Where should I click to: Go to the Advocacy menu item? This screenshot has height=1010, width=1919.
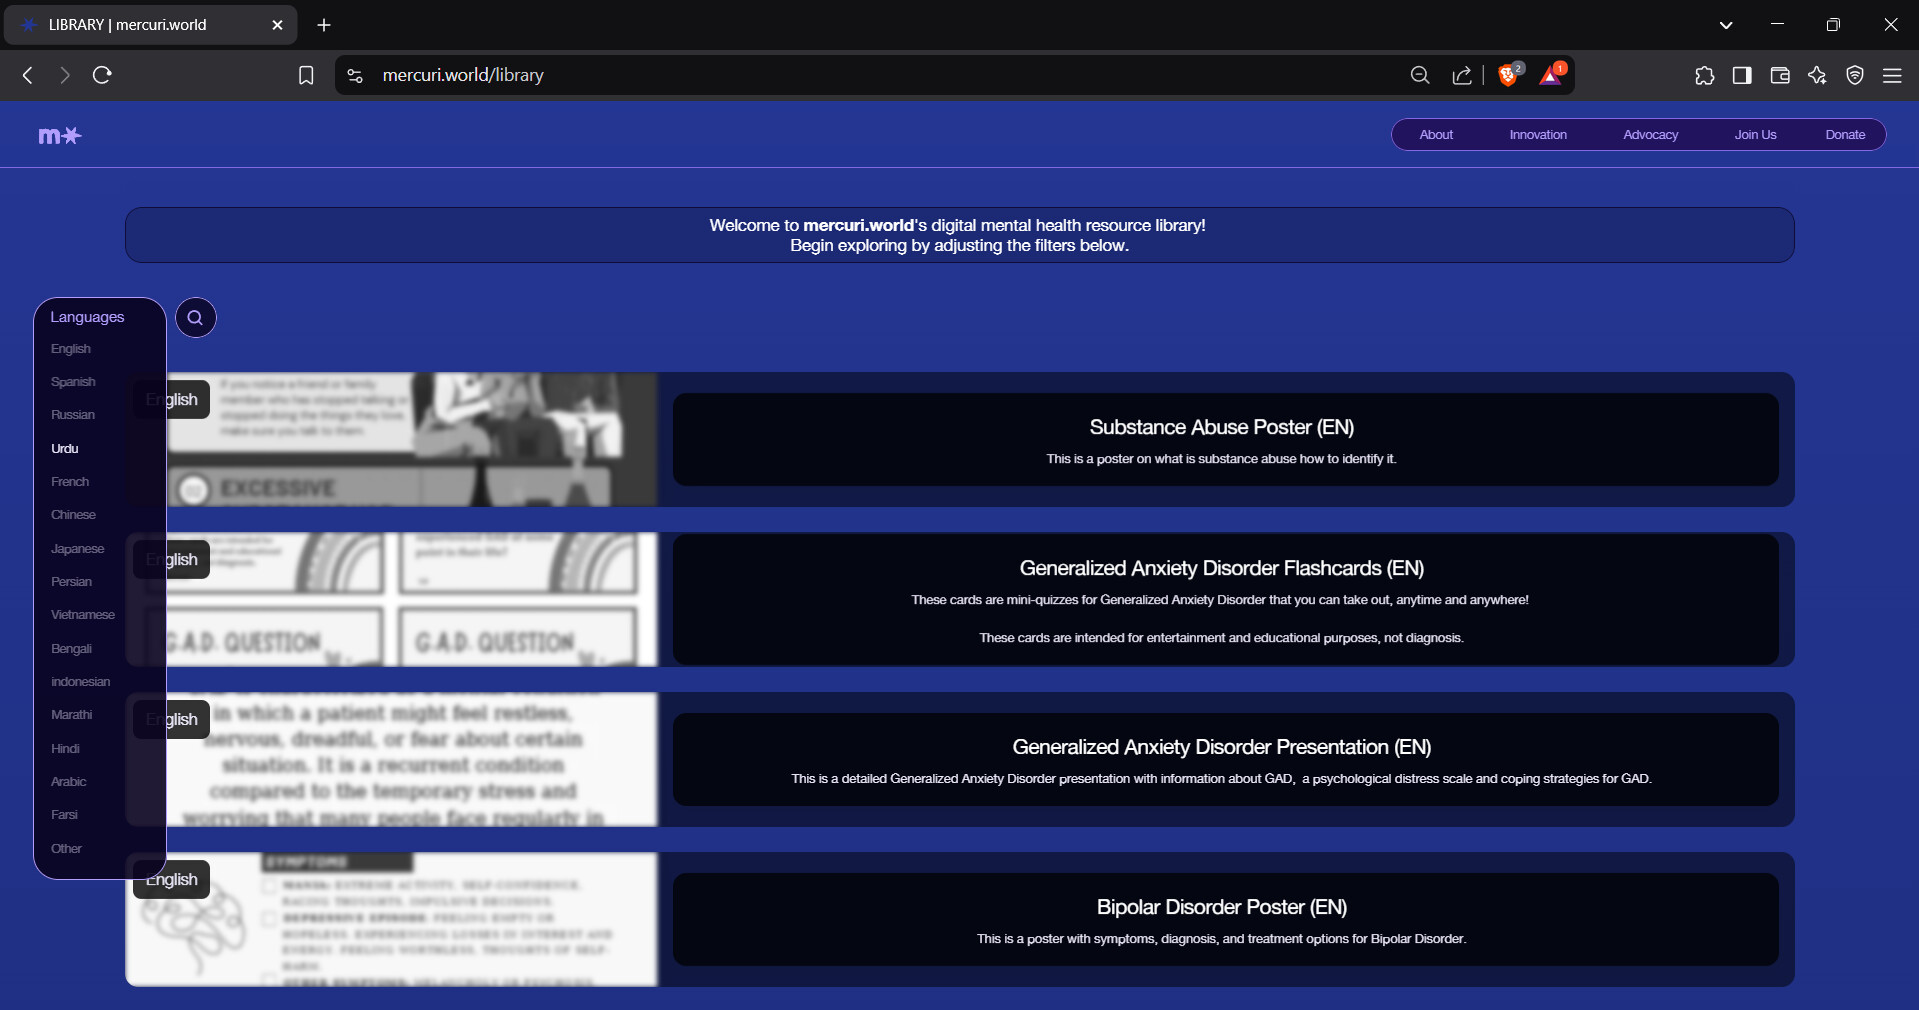pos(1650,135)
